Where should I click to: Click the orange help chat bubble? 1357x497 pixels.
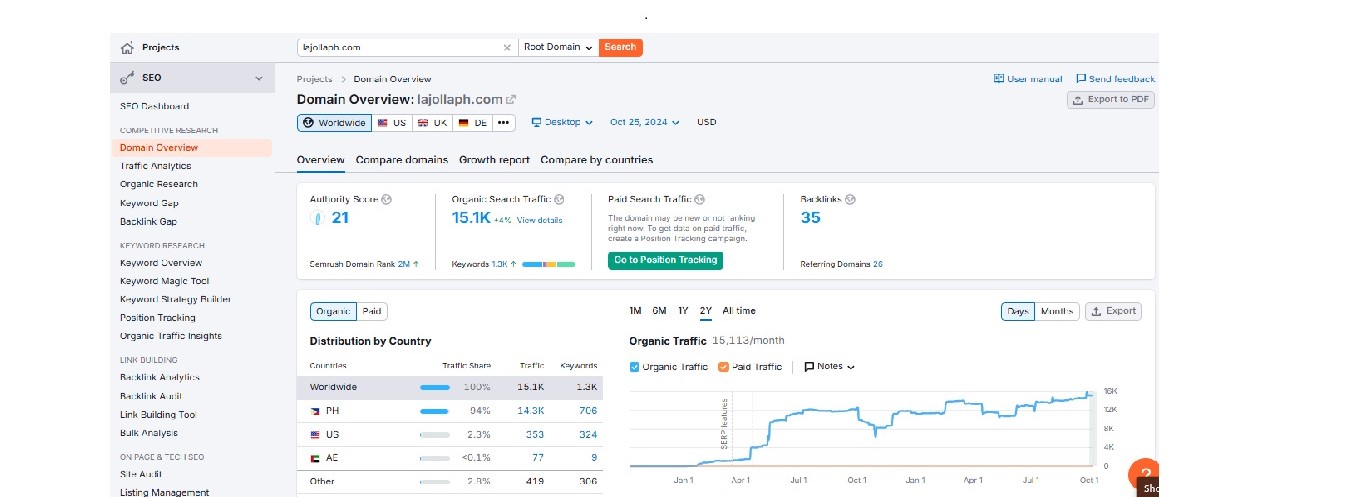pyautogui.click(x=1145, y=476)
